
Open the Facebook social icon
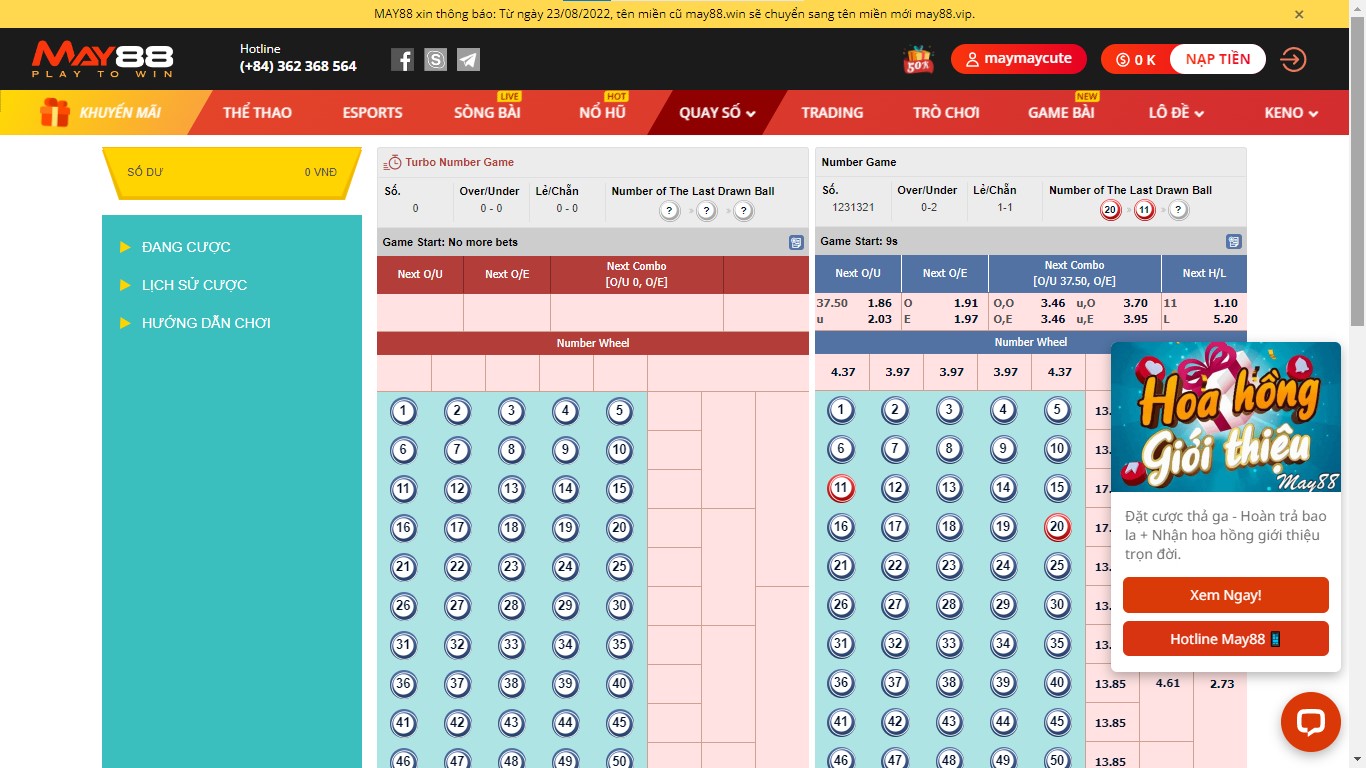pos(402,60)
